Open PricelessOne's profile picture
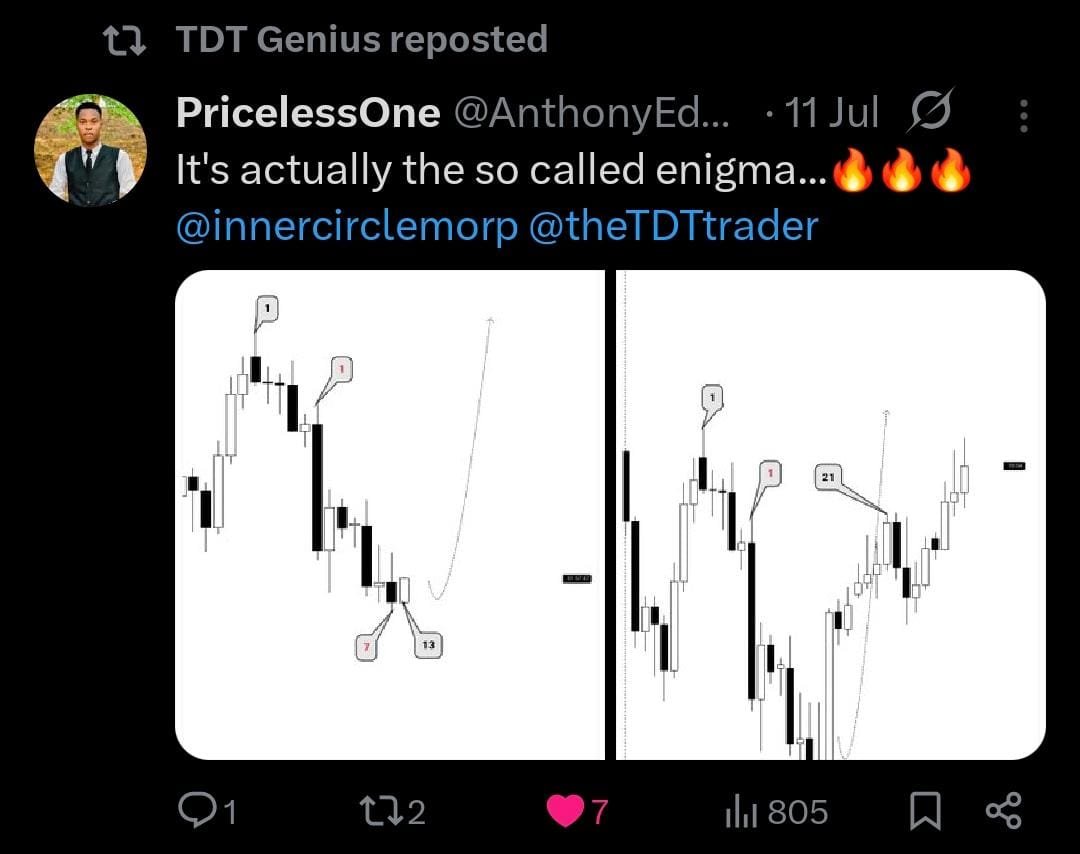Screen dimensions: 1080x854 [91, 150]
